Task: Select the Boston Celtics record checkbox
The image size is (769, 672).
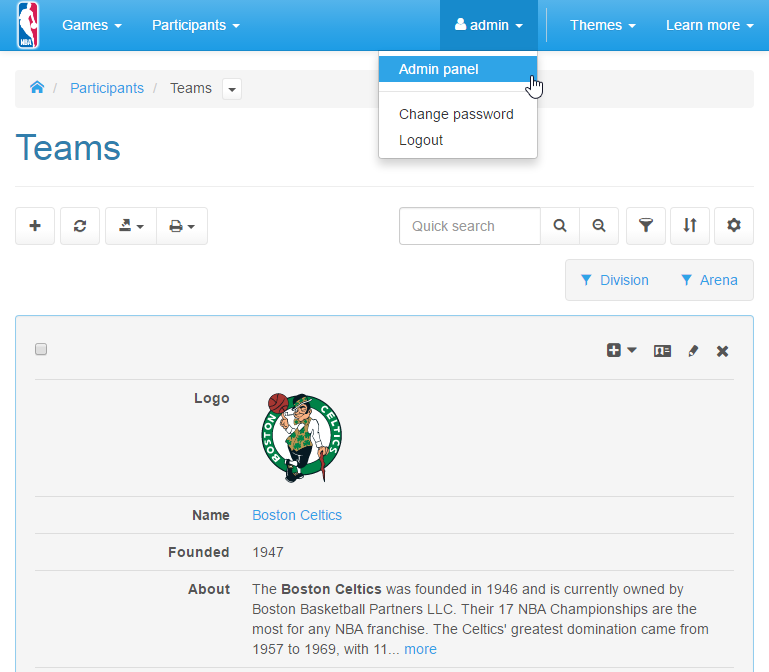Action: click(41, 349)
